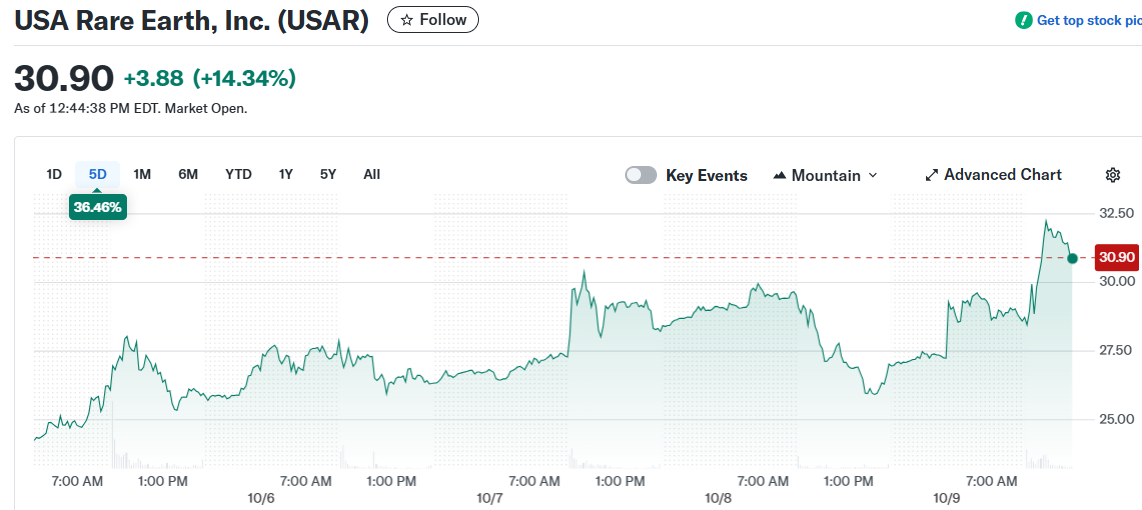Viewport: 1142px width, 510px height.
Task: Switch chart to 6M range
Action: pyautogui.click(x=188, y=174)
